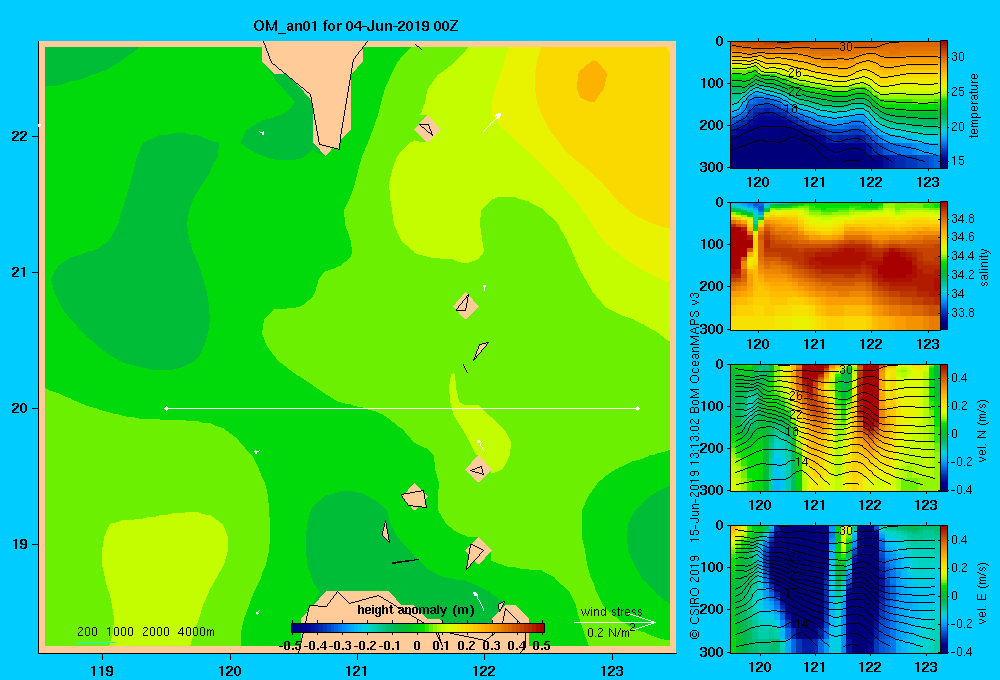This screenshot has width=1000, height=680.
Task: Open the temperature depth section panel
Action: 835,105
